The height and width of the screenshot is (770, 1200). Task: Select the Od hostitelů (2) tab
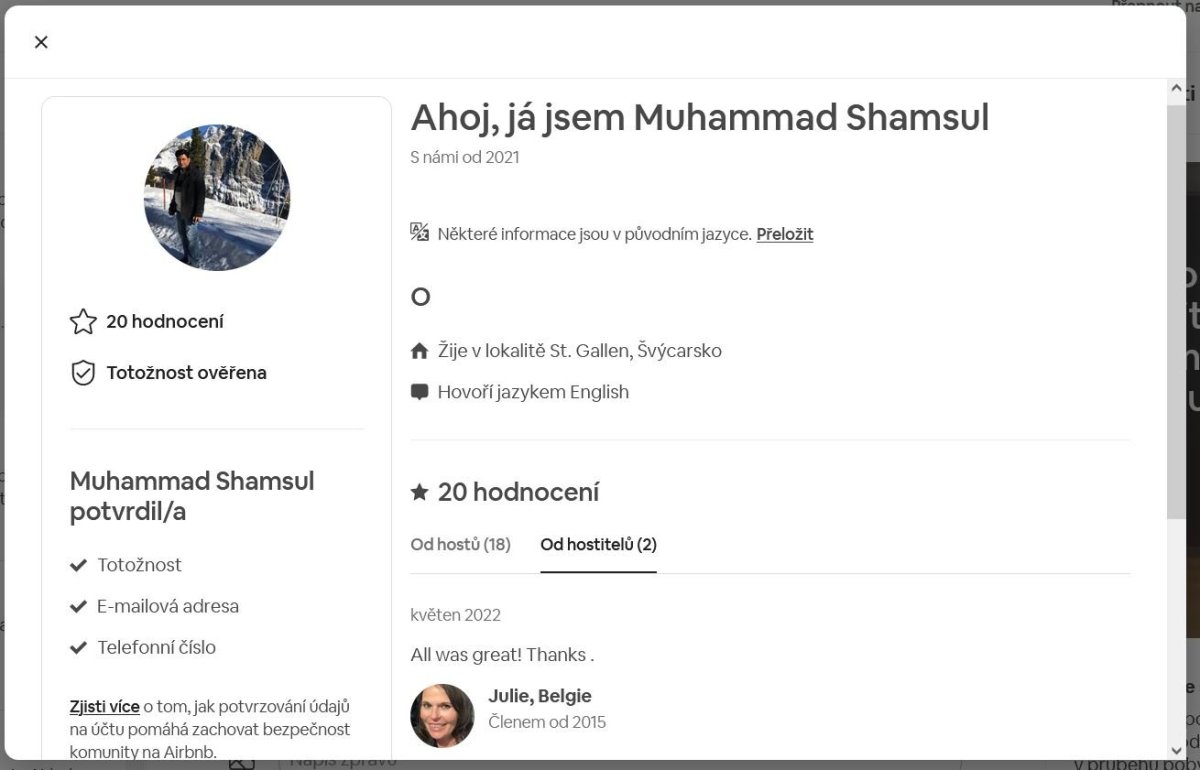pyautogui.click(x=598, y=544)
